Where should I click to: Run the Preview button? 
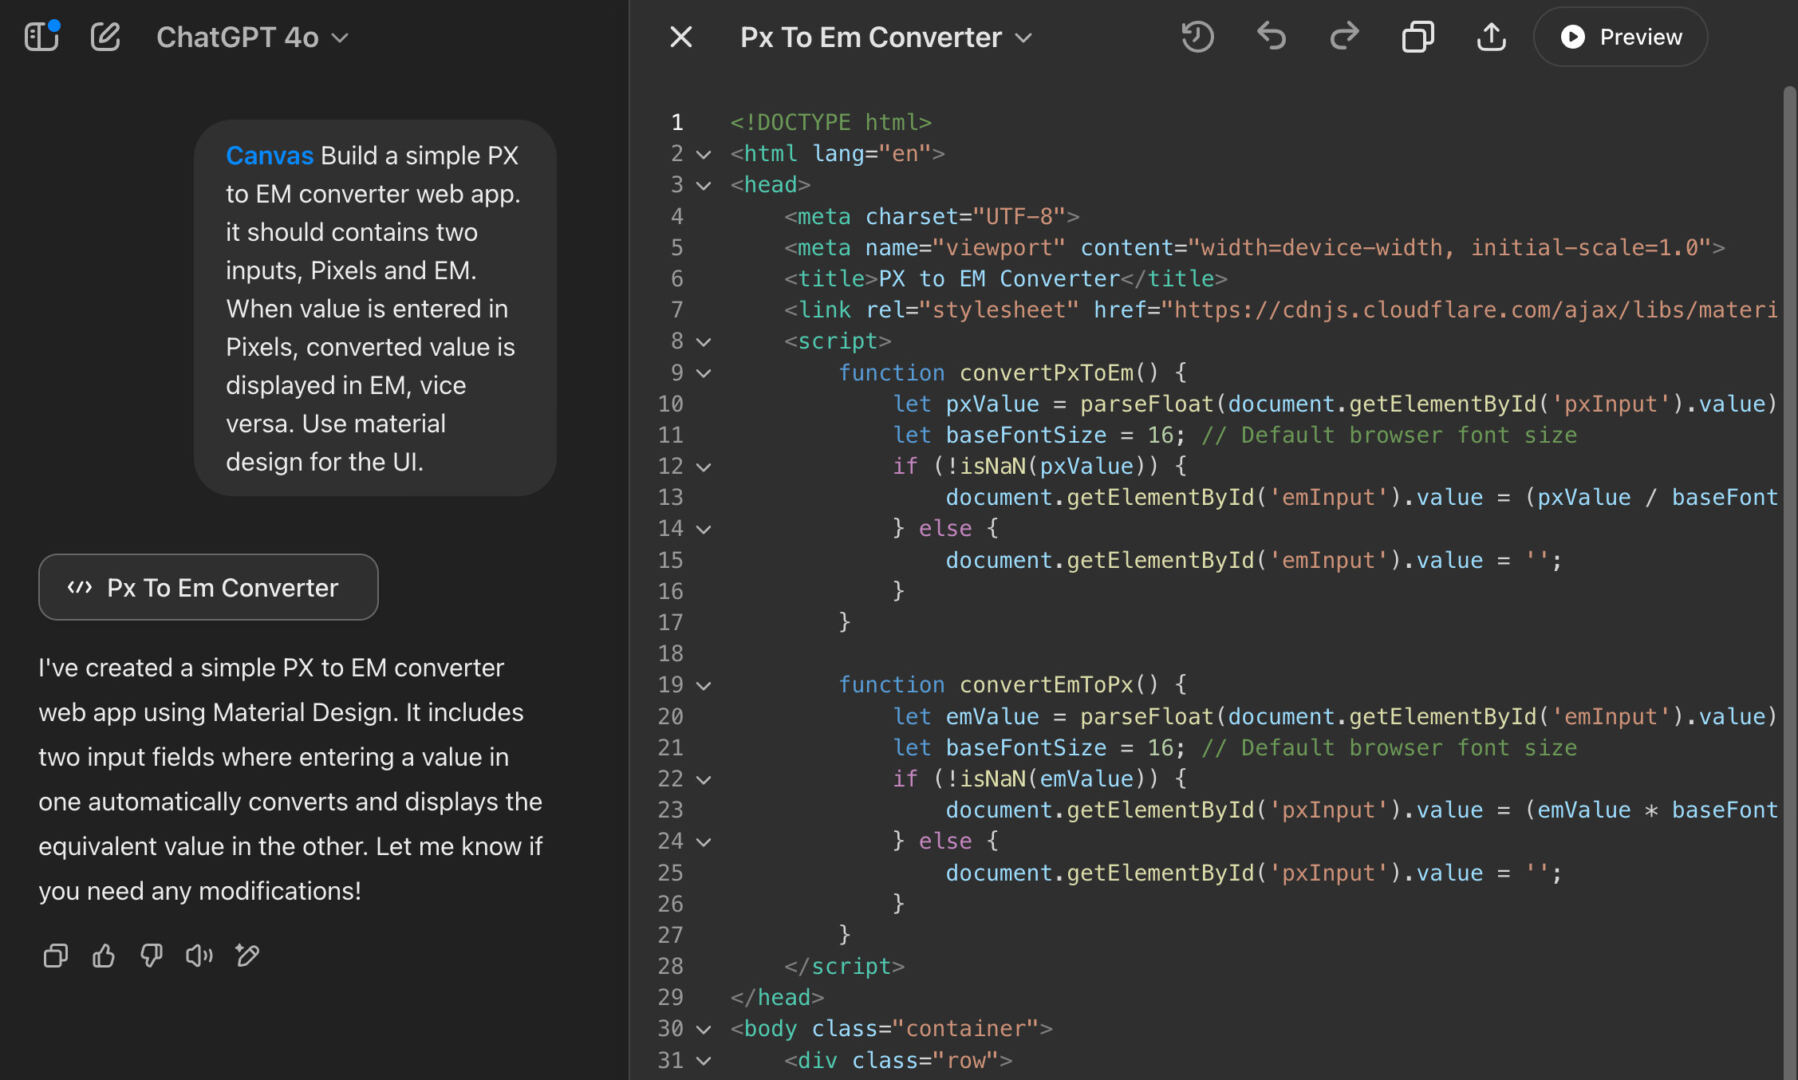(x=1620, y=37)
